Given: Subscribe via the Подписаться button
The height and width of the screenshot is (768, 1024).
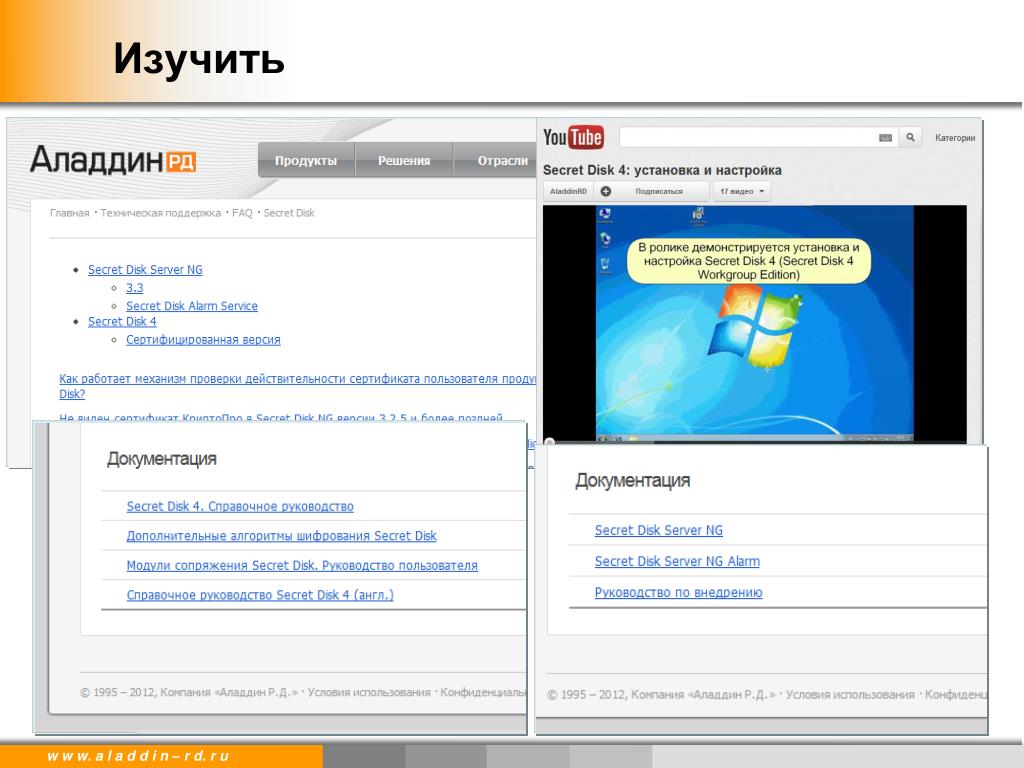Looking at the screenshot, I should 659,191.
